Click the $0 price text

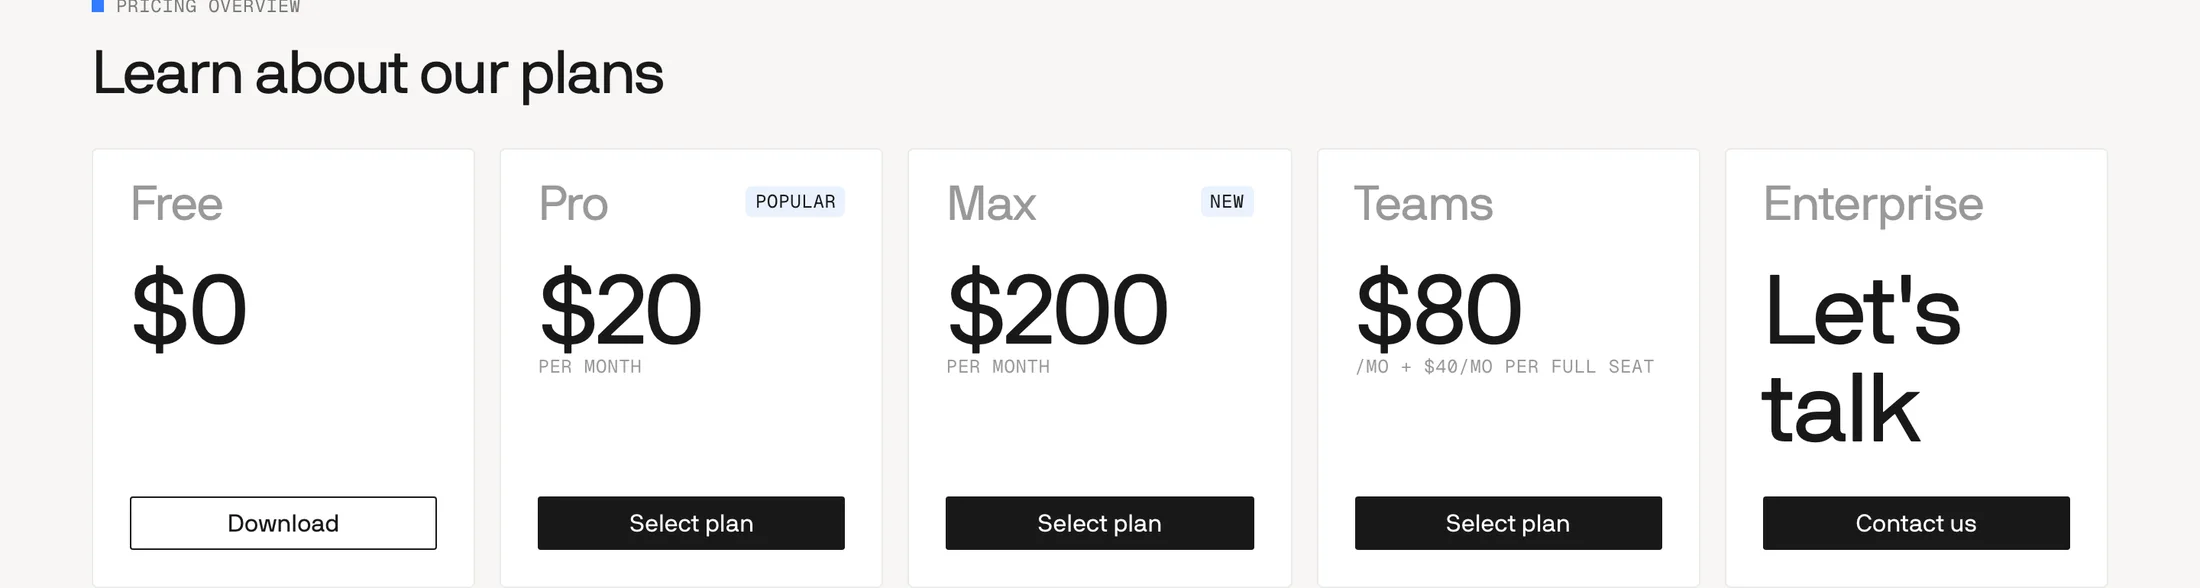tap(189, 310)
